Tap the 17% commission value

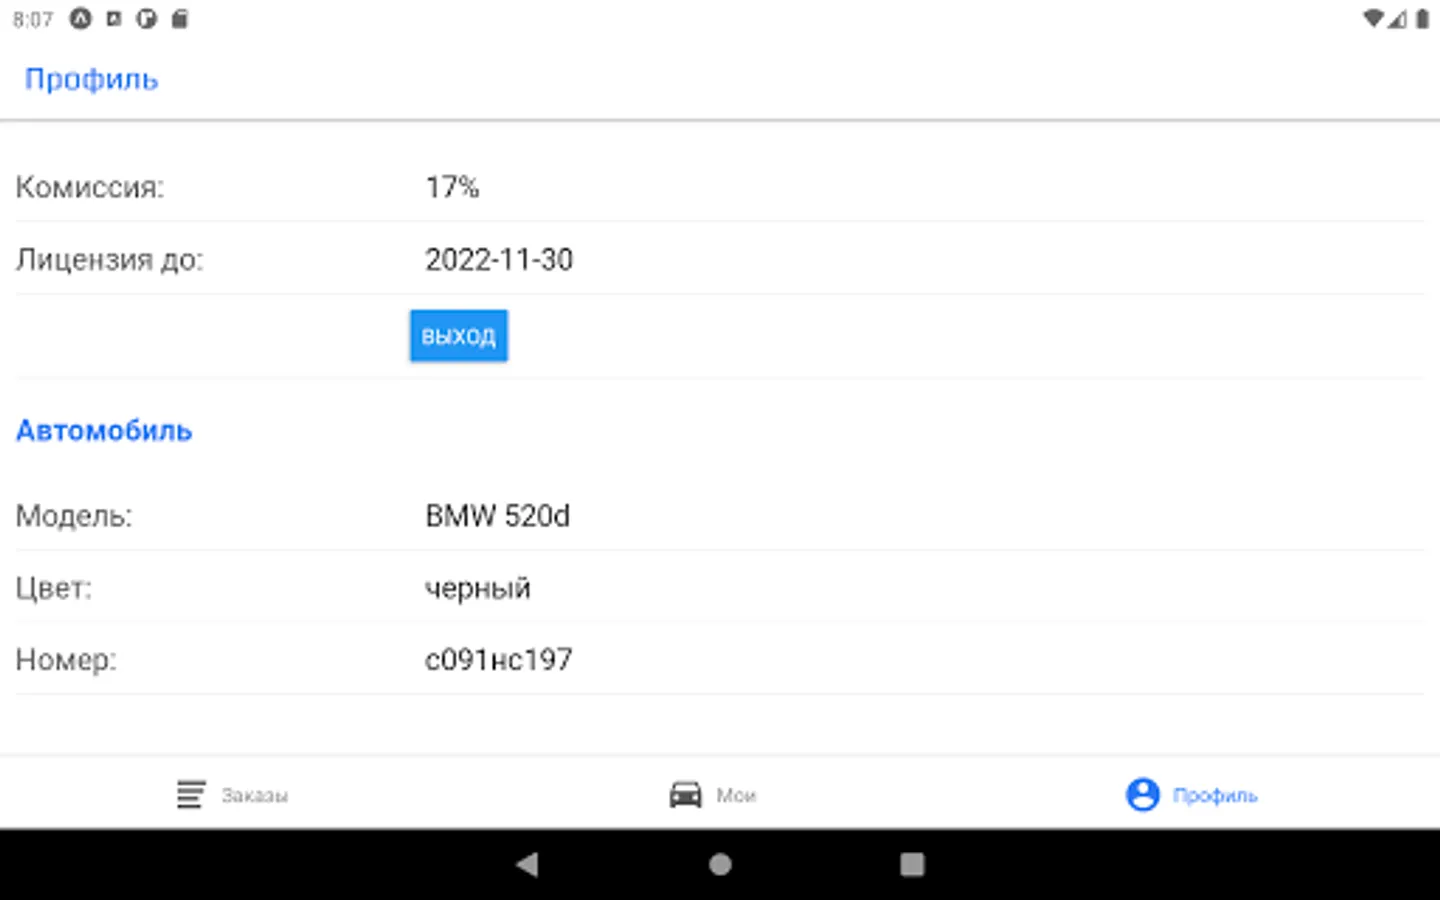coord(452,187)
